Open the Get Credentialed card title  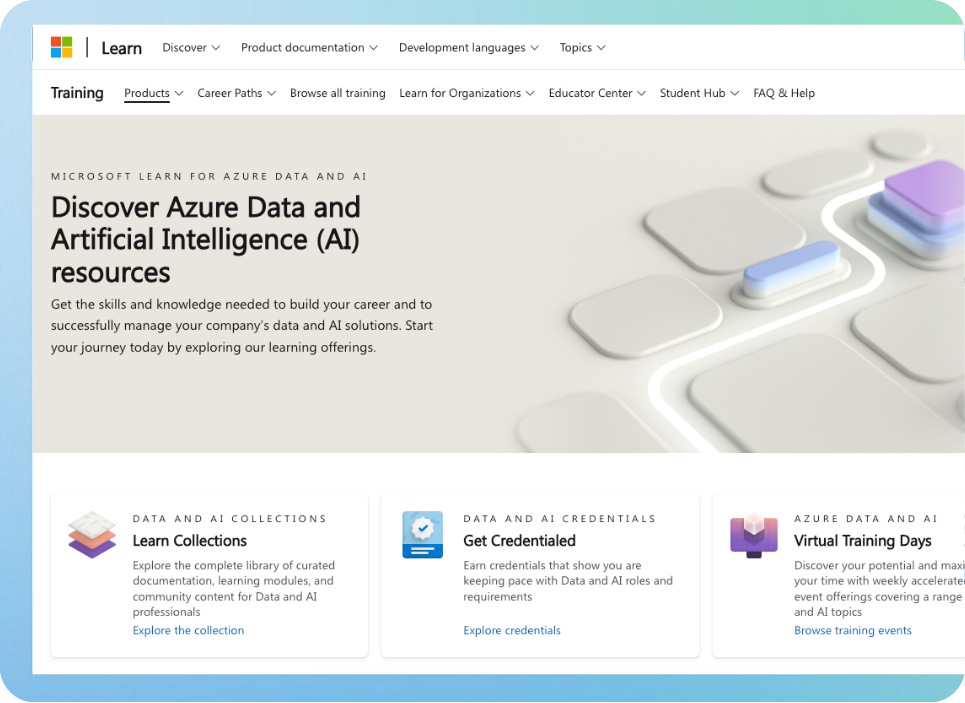click(519, 540)
